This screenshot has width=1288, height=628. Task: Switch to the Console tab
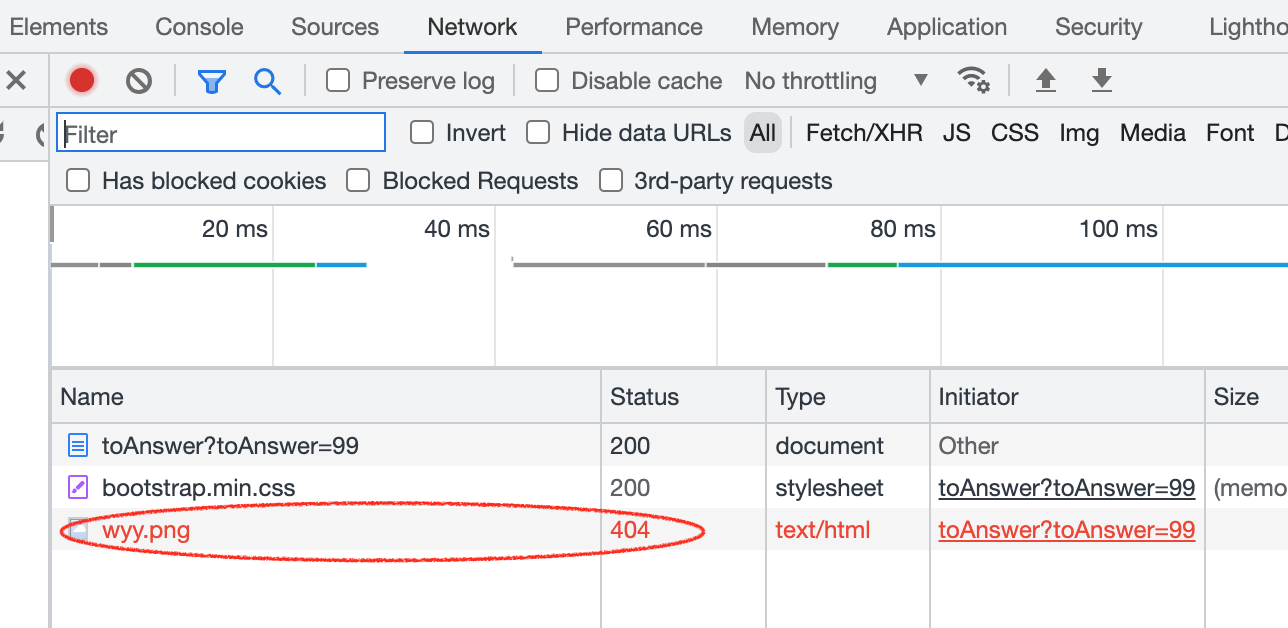[199, 27]
